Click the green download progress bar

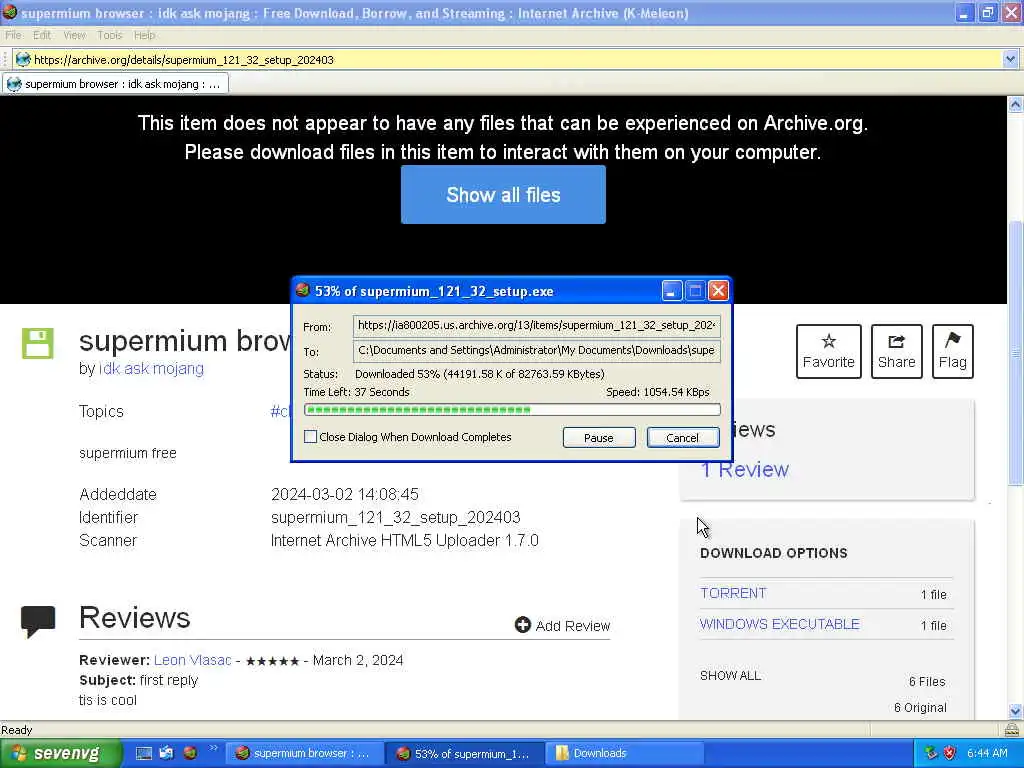(x=512, y=409)
